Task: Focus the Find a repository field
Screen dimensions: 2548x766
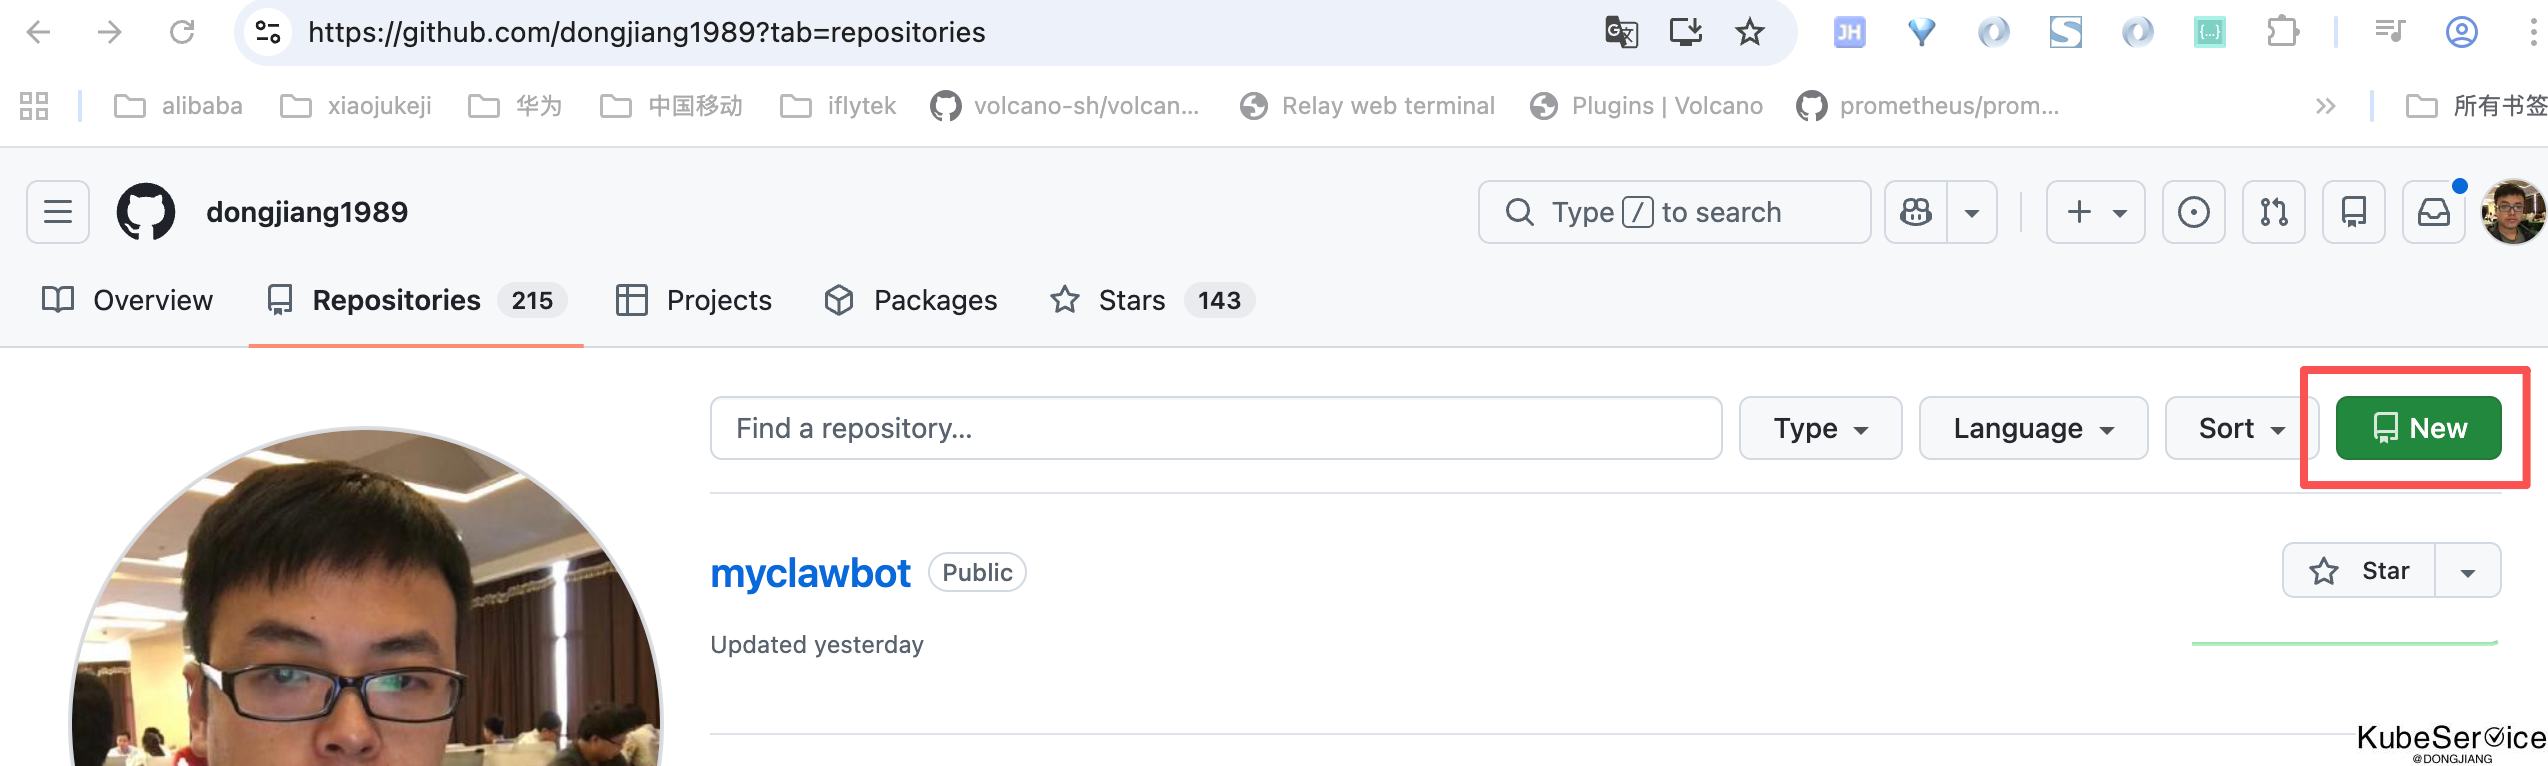Action: 1215,428
